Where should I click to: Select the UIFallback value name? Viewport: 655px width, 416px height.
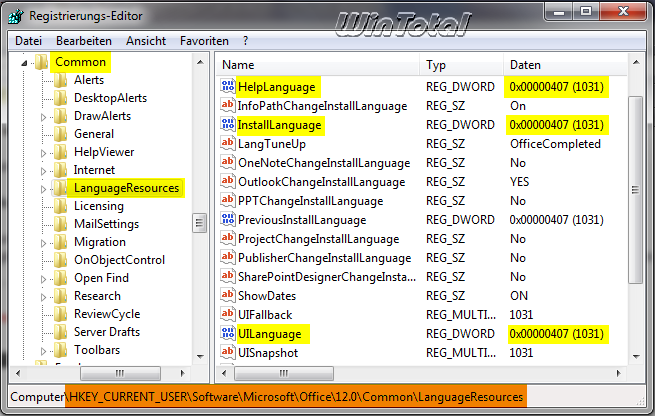tap(265, 315)
